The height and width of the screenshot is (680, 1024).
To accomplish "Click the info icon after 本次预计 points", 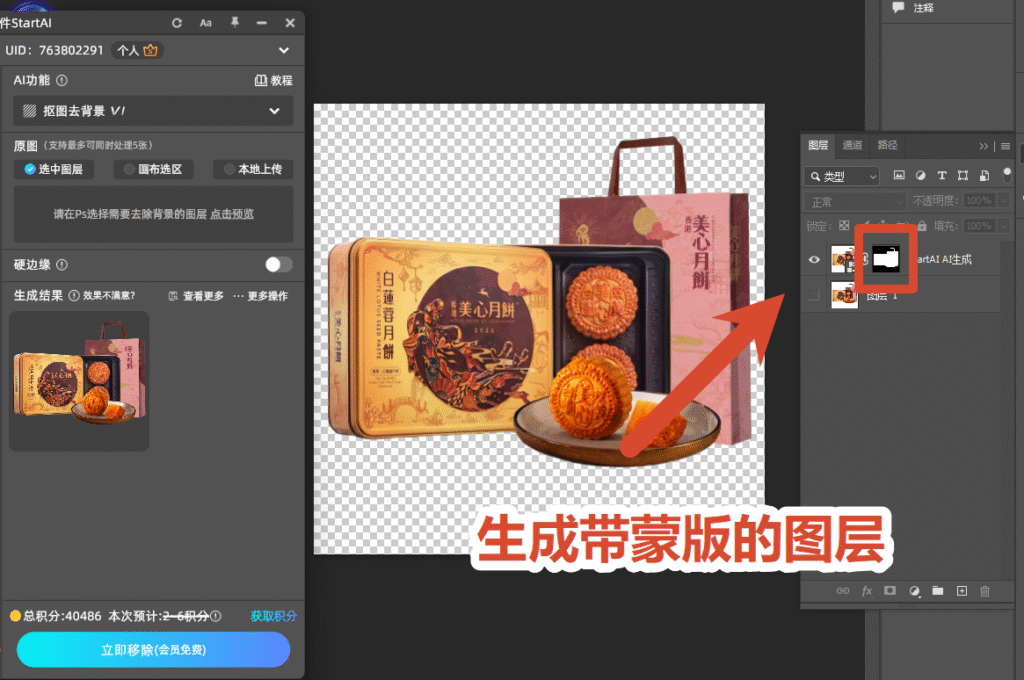I will point(216,616).
